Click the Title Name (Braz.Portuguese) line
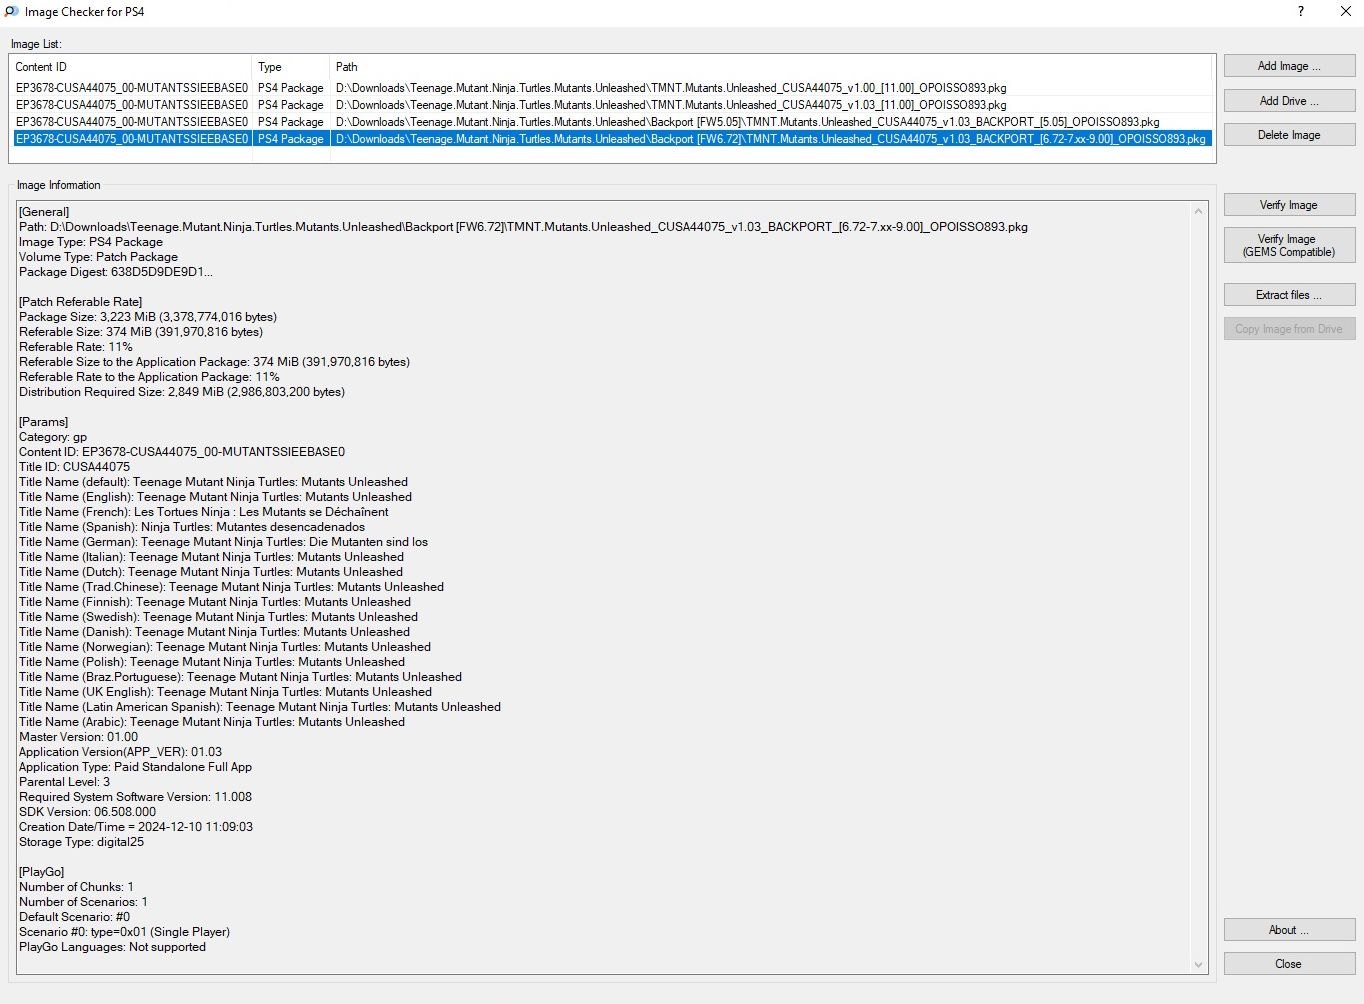1364x1004 pixels. (x=240, y=677)
